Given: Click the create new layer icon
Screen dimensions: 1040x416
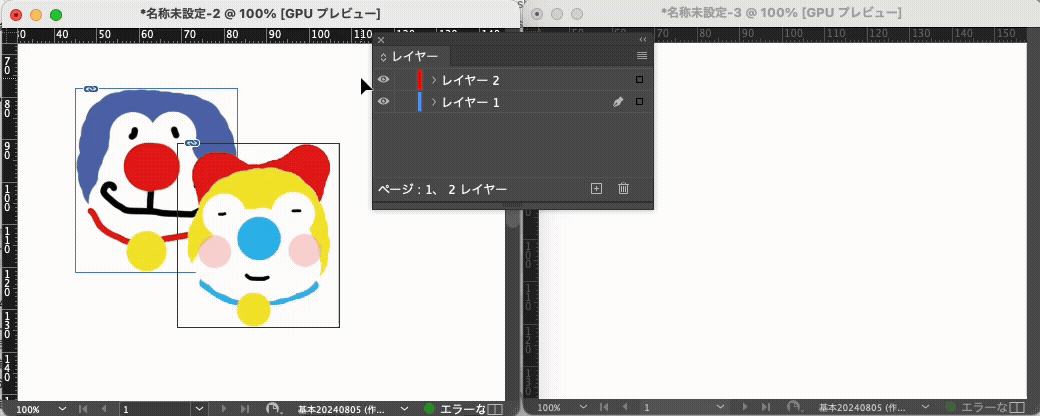Looking at the screenshot, I should coord(596,188).
